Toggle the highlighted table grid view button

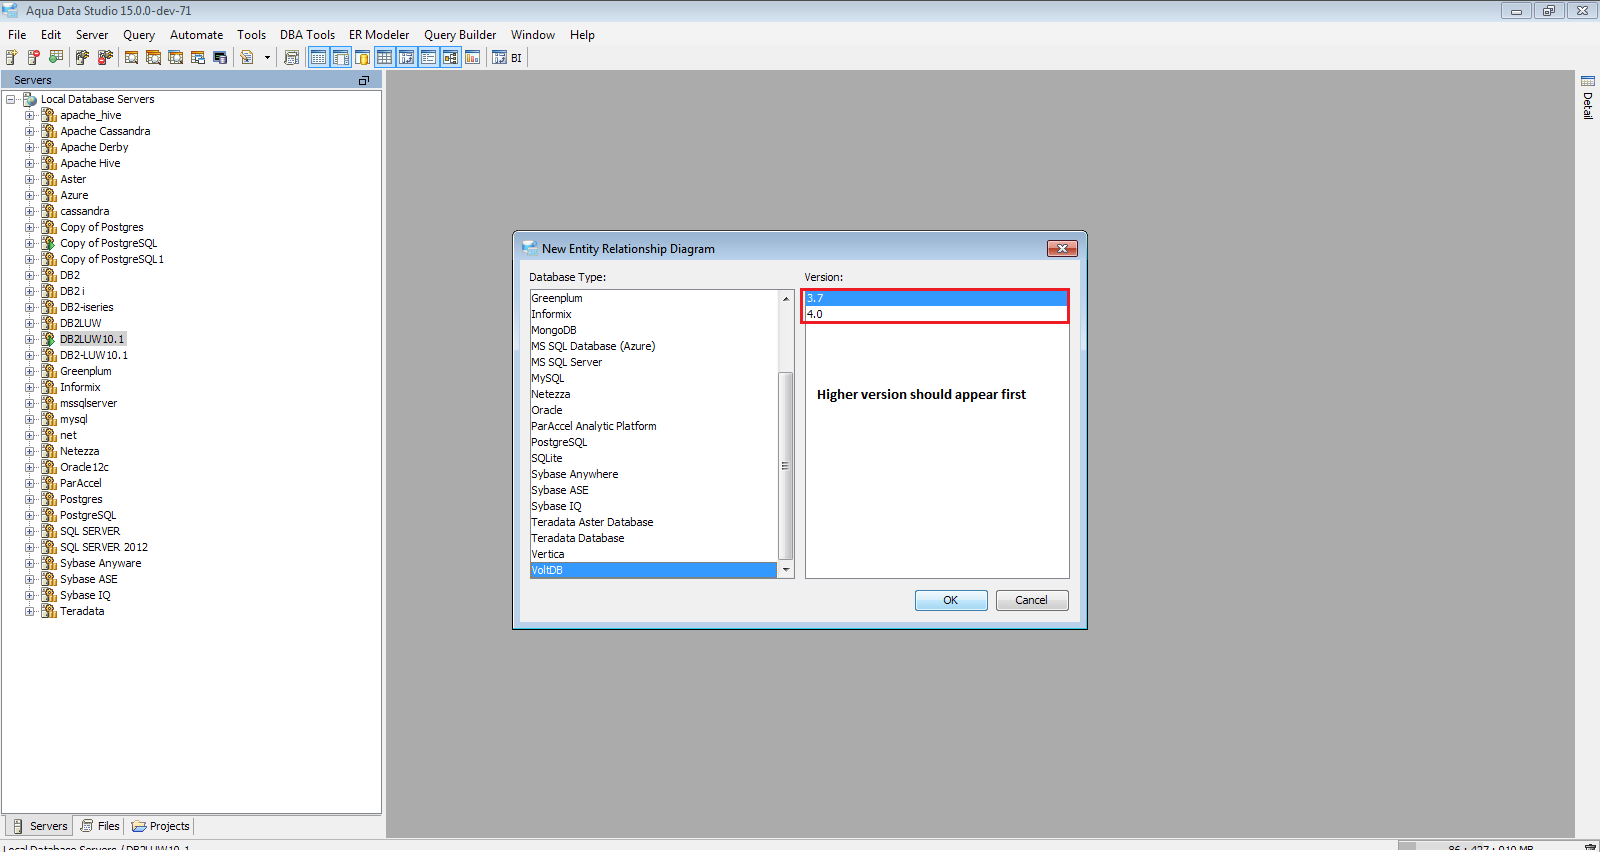[x=385, y=58]
